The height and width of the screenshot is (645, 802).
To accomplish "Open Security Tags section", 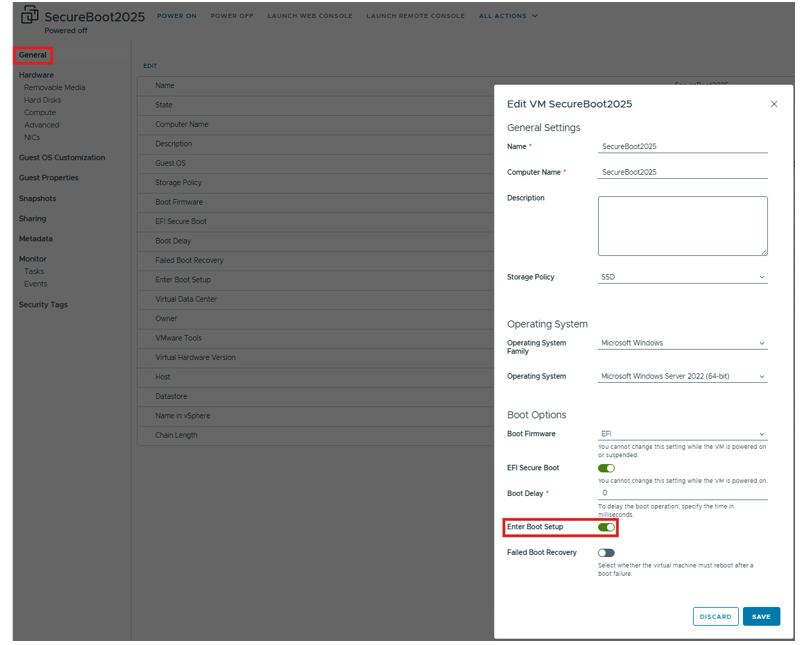I will pos(43,304).
